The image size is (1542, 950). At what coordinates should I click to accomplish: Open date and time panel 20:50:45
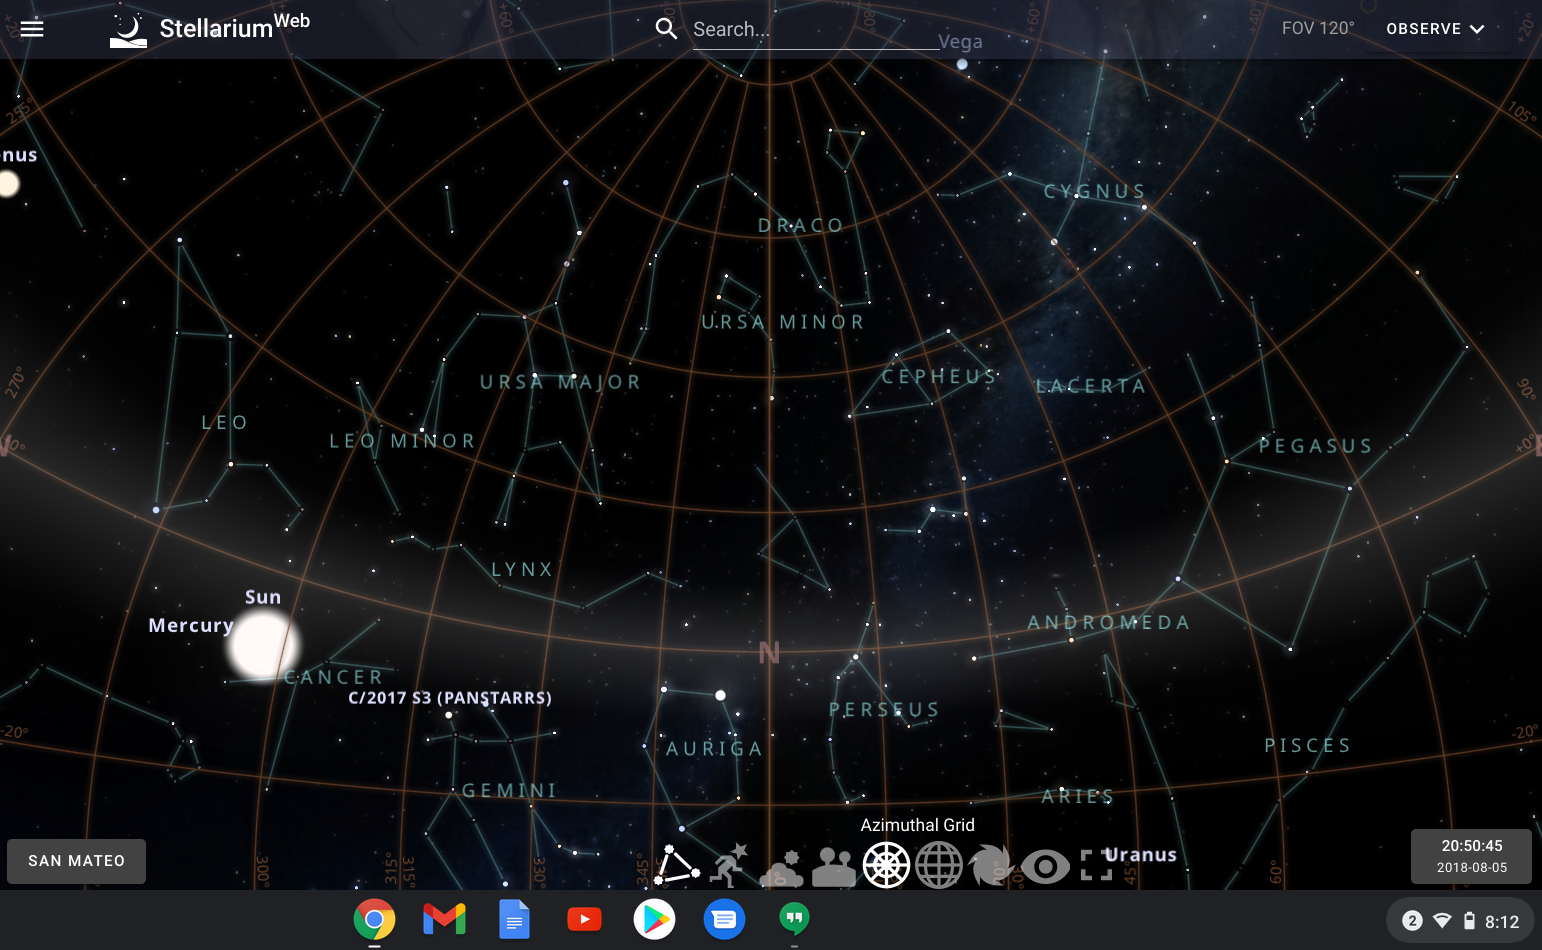[x=1471, y=856]
